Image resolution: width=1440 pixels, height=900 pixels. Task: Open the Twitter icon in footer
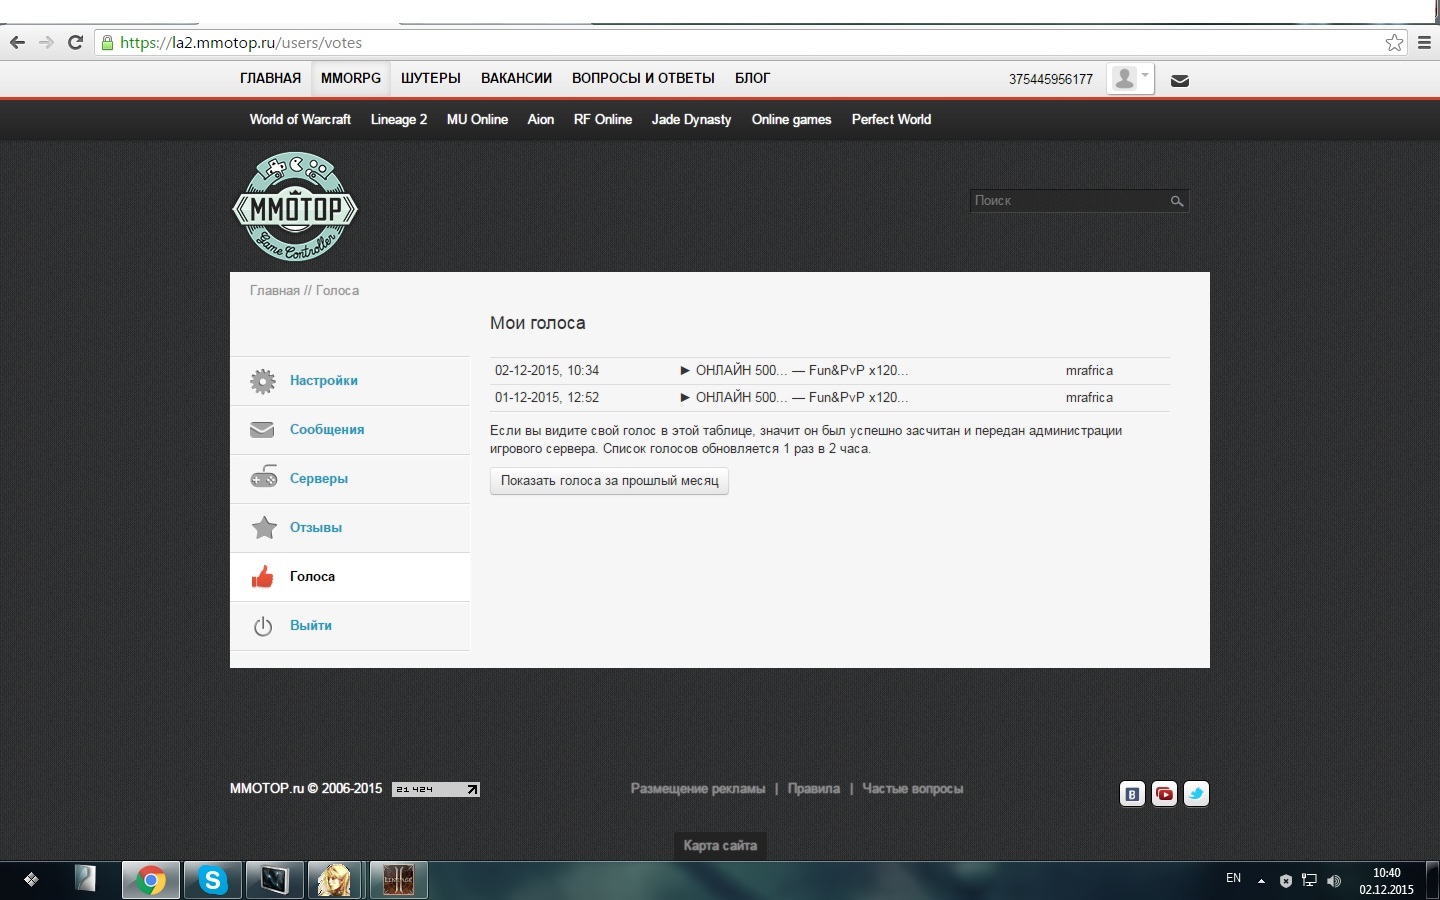pyautogui.click(x=1196, y=794)
